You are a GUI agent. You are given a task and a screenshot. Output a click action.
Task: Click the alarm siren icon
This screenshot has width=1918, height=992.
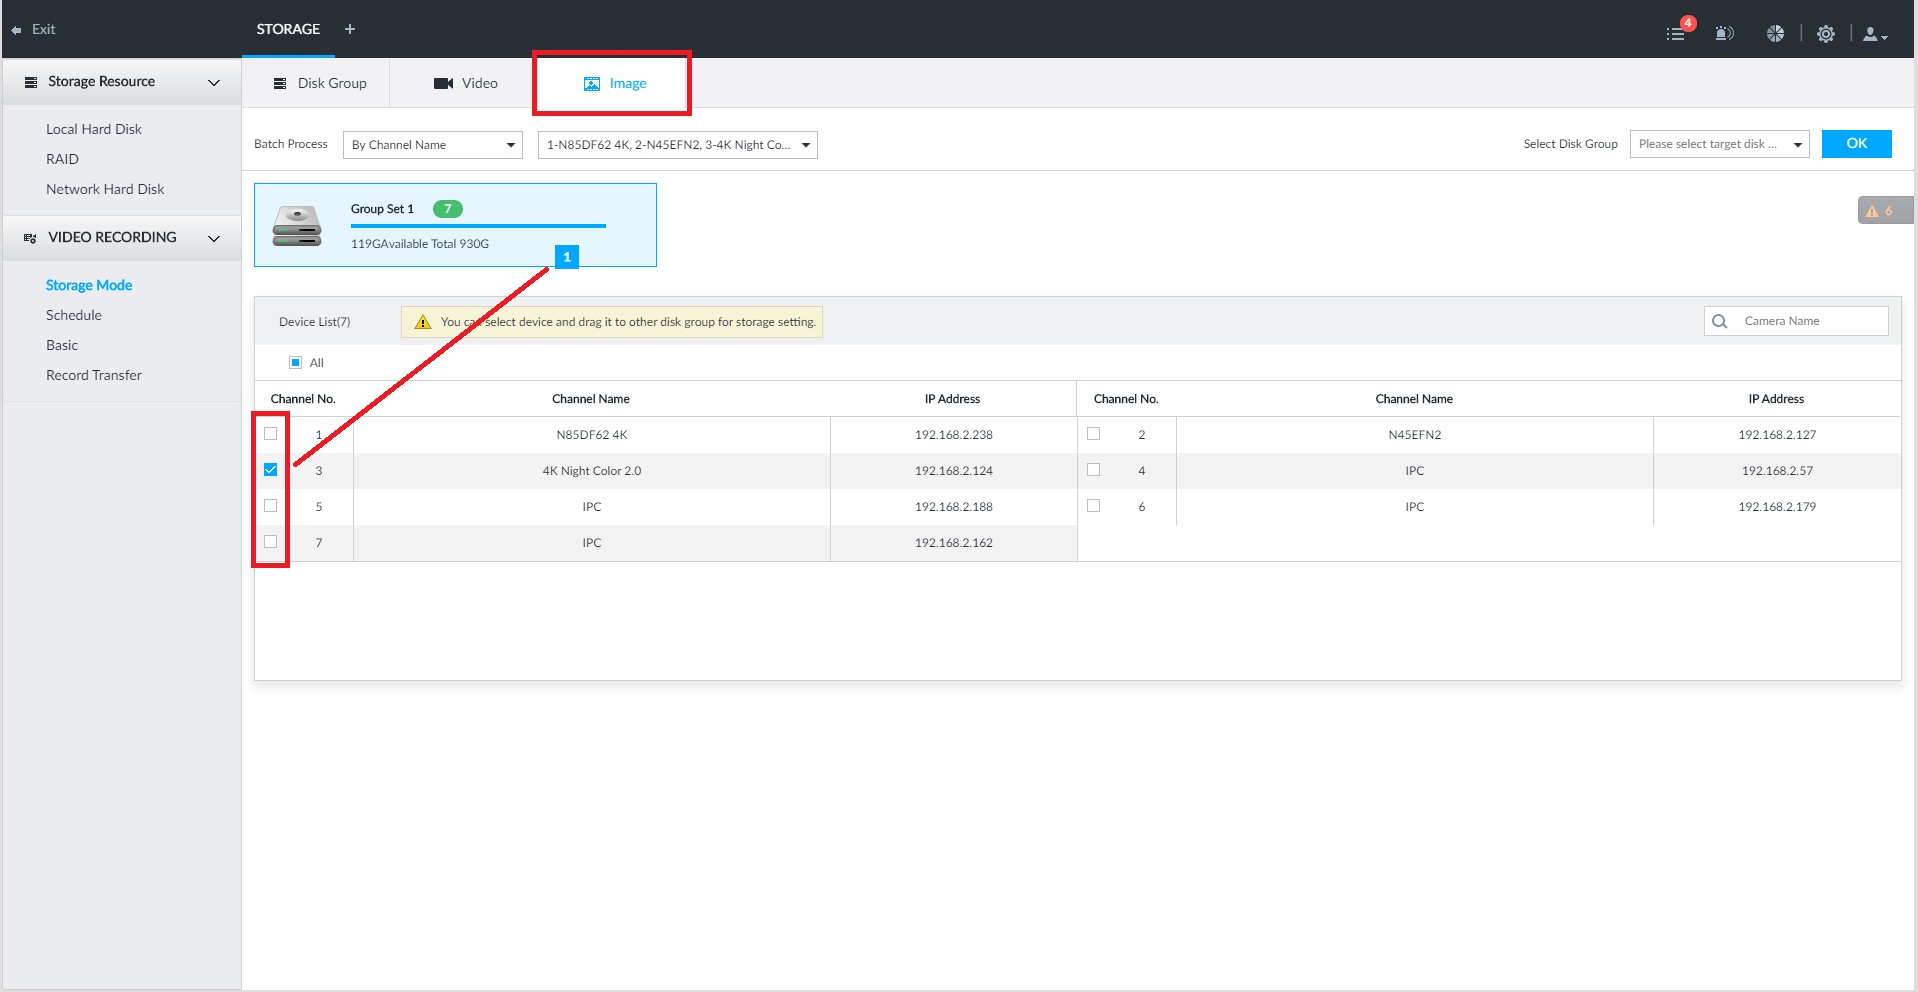[1724, 33]
